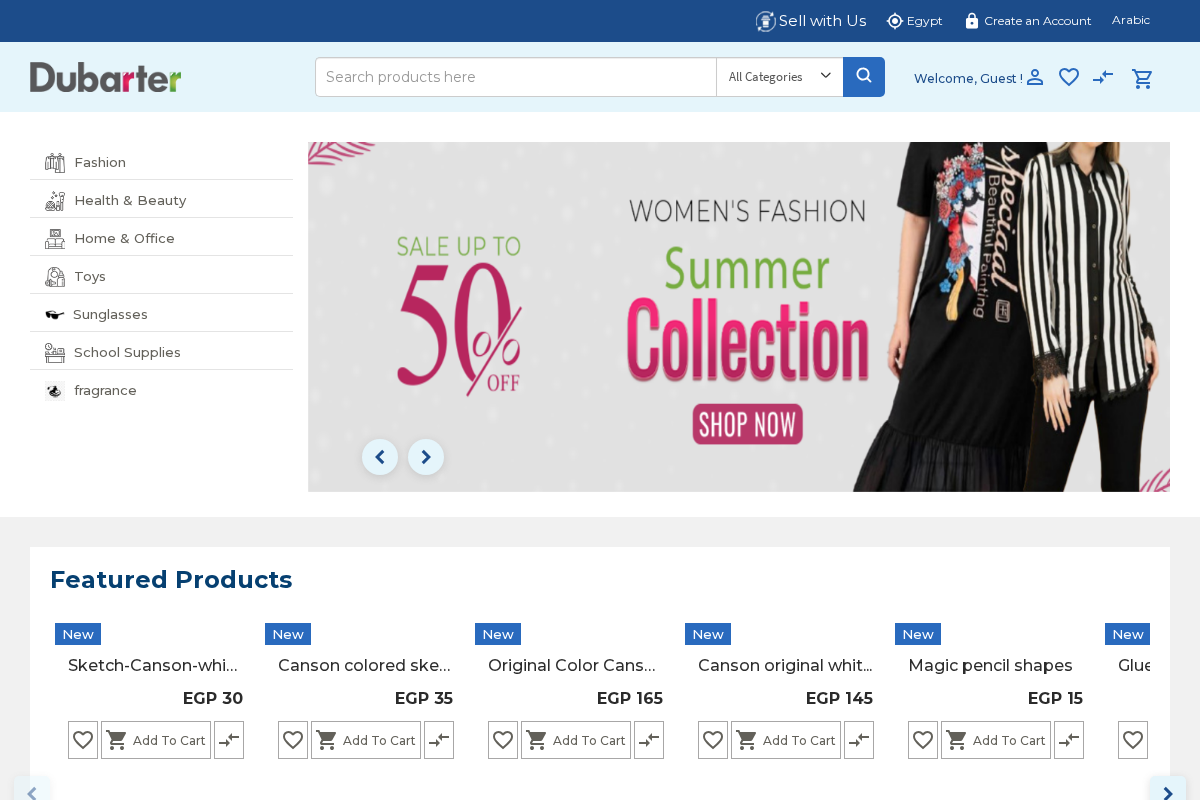Viewport: 1200px width, 800px height.
Task: Open the product compare icon in the header
Action: (x=1103, y=77)
